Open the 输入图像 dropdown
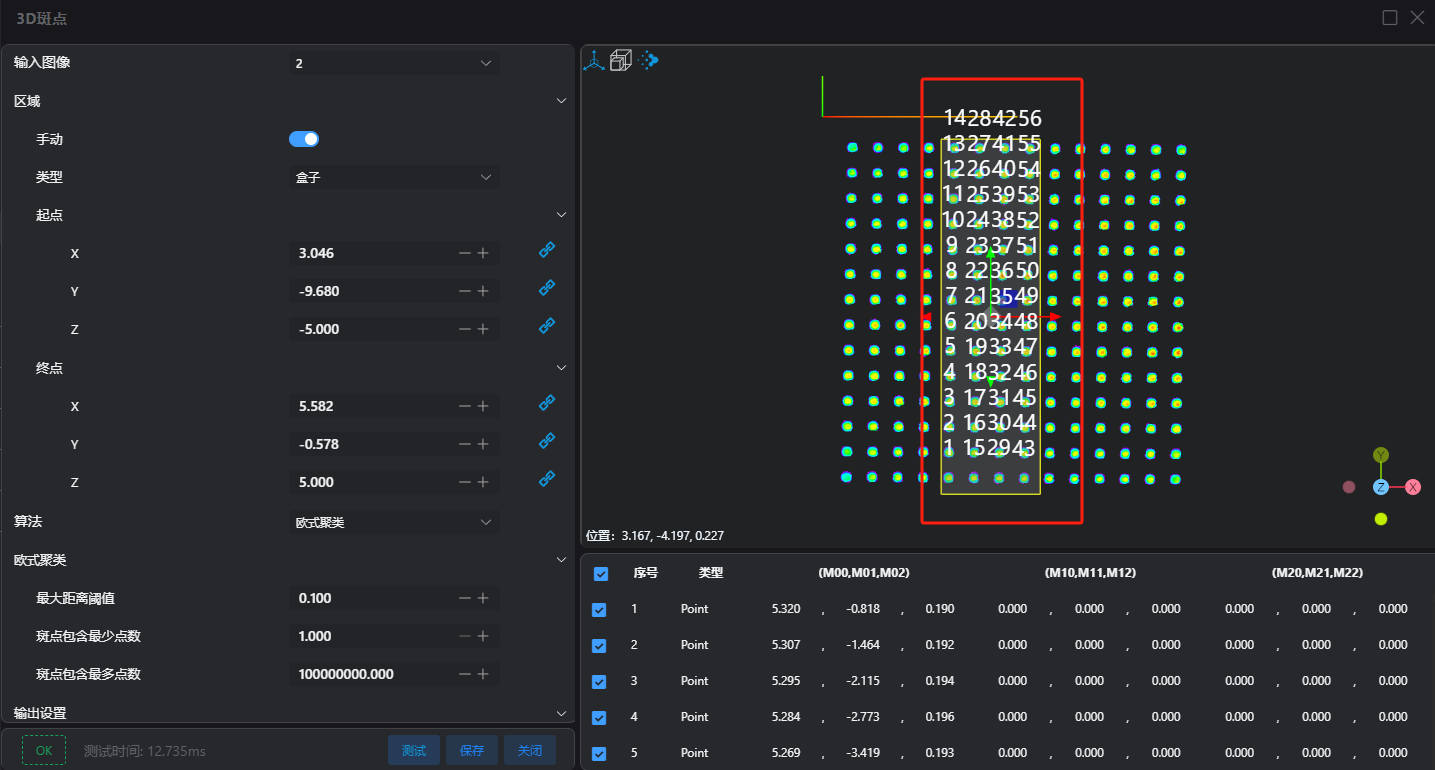This screenshot has width=1435, height=770. 394,63
